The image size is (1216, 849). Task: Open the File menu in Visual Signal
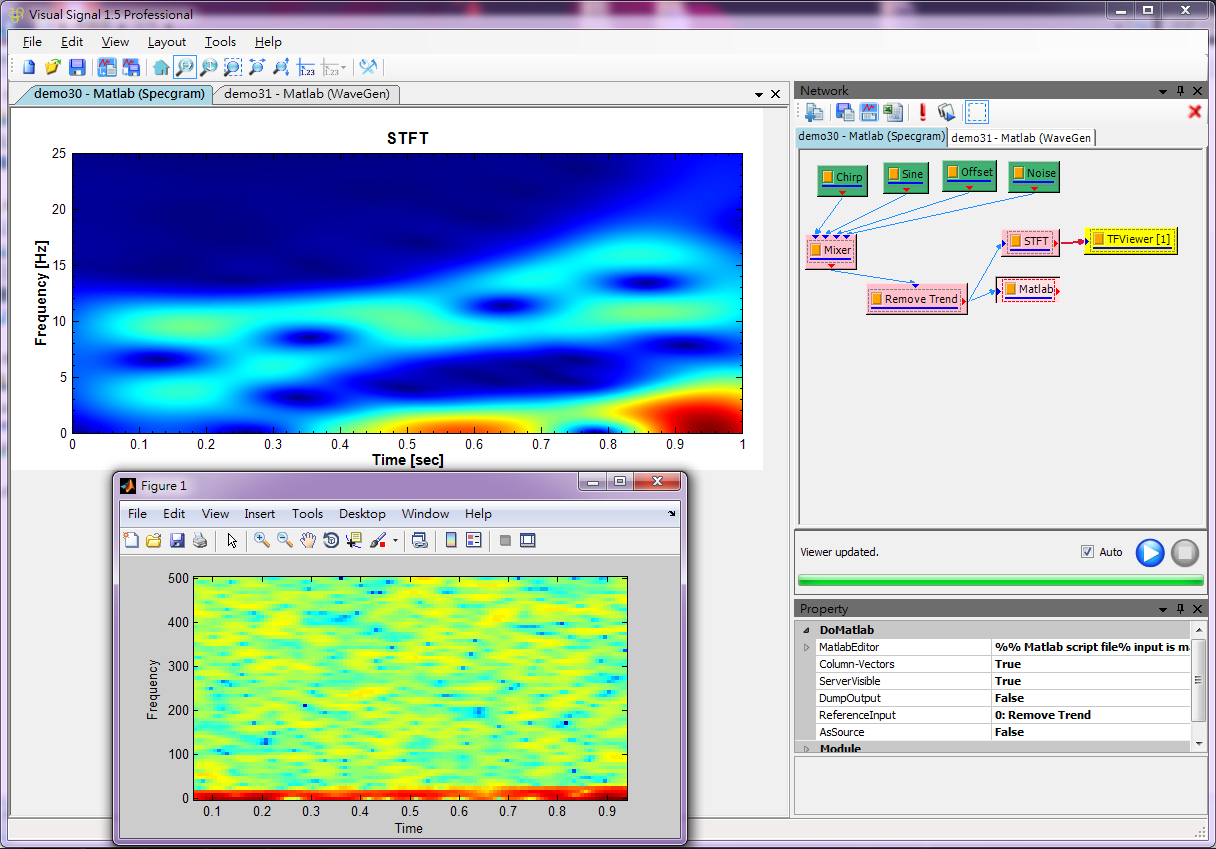(x=32, y=42)
